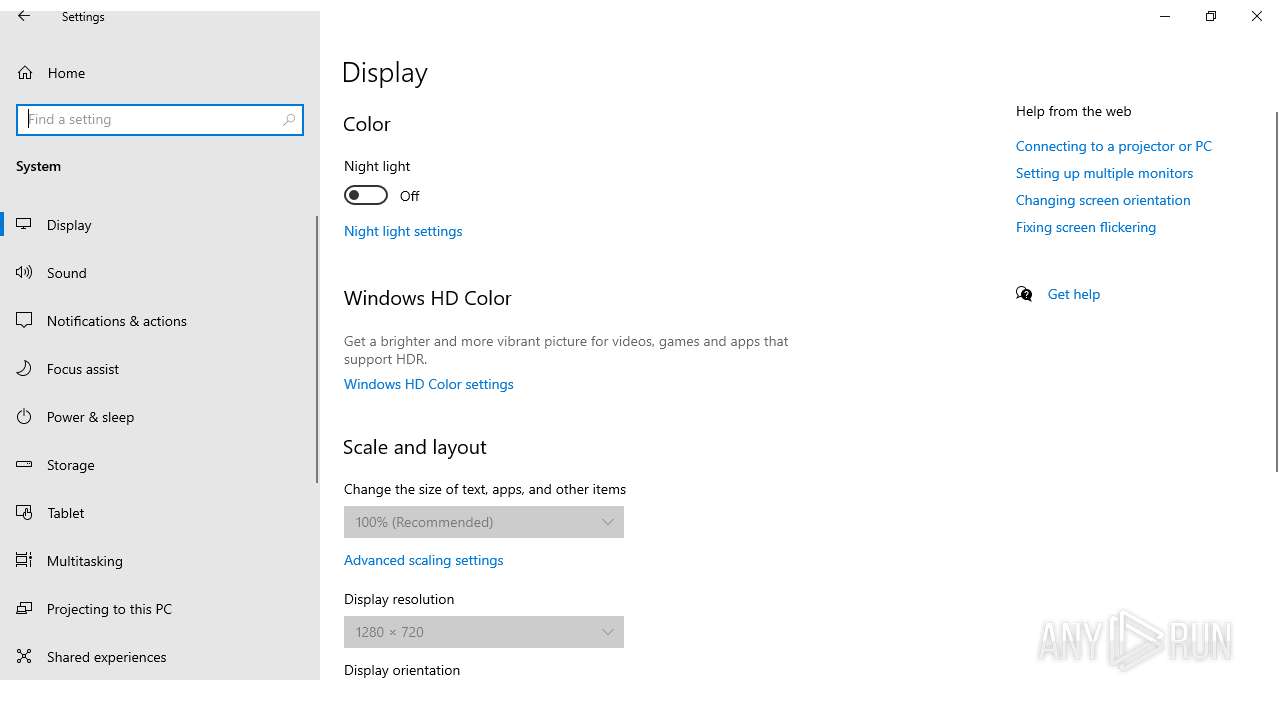Open Connecting to a projector or PC help

coord(1114,146)
